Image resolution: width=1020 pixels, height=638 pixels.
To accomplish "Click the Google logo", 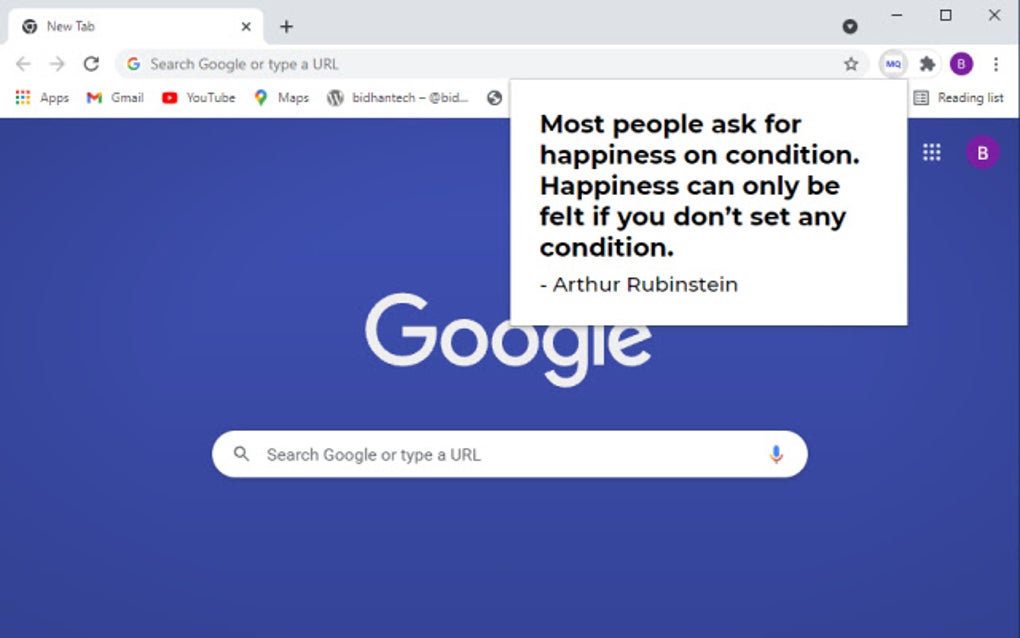I will (x=508, y=339).
